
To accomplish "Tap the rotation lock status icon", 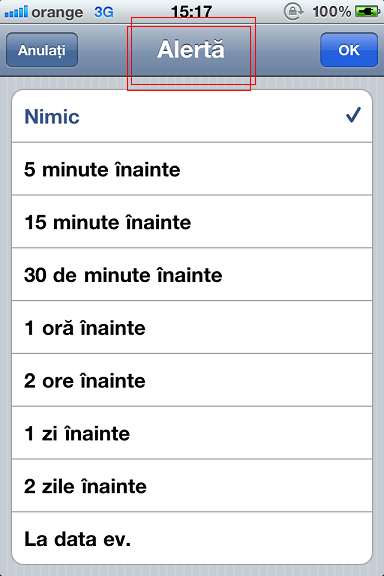I will pos(293,12).
